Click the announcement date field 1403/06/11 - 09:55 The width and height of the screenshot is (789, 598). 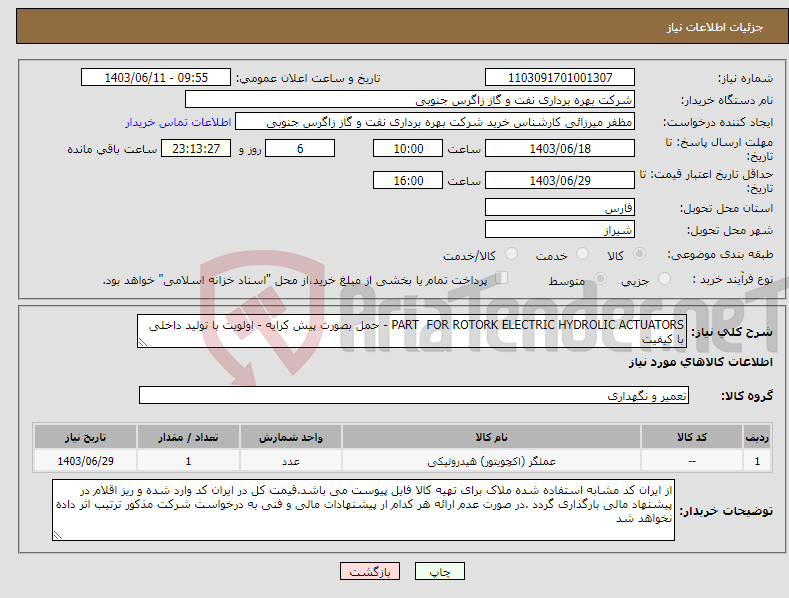156,78
